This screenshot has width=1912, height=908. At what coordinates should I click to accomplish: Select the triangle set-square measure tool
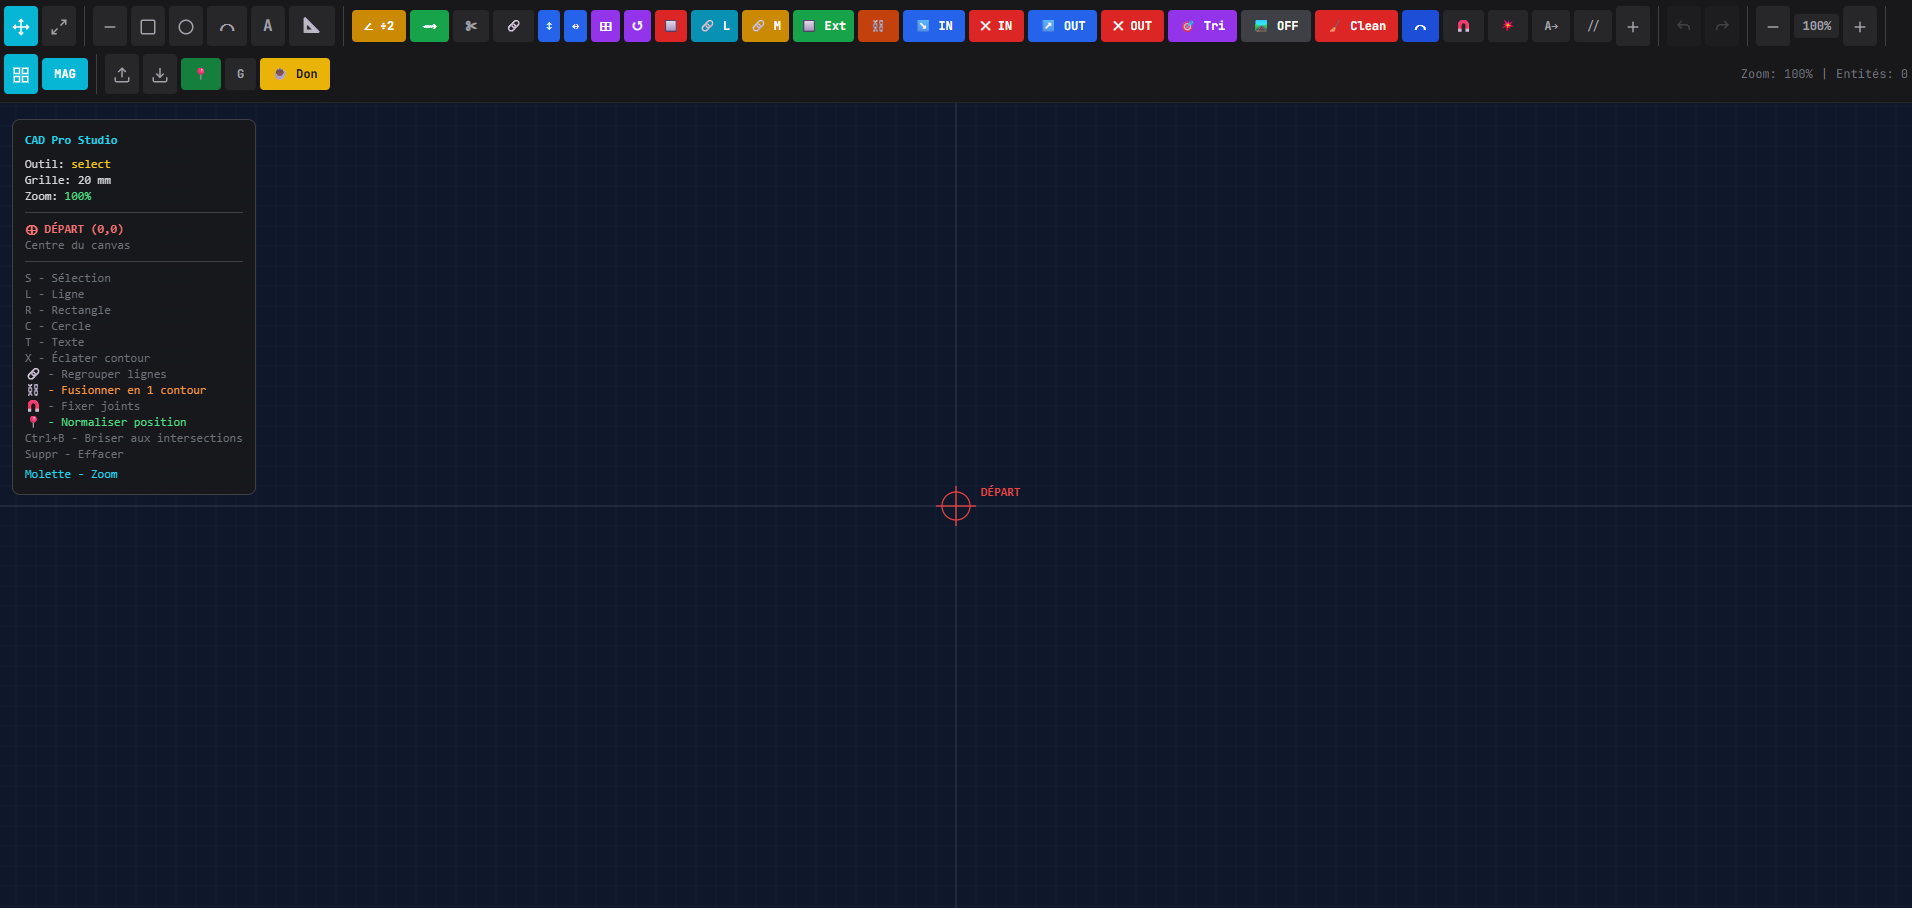[x=312, y=26]
